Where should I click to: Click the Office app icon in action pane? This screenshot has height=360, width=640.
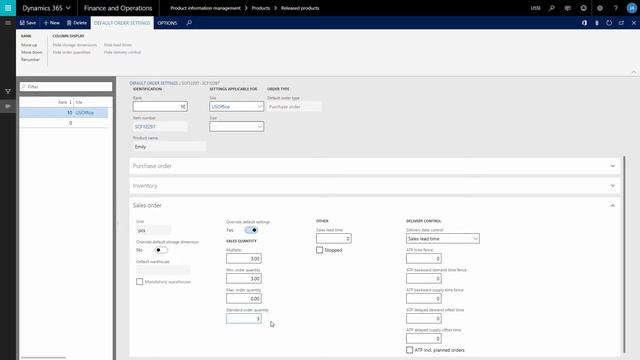pyautogui.click(x=584, y=23)
